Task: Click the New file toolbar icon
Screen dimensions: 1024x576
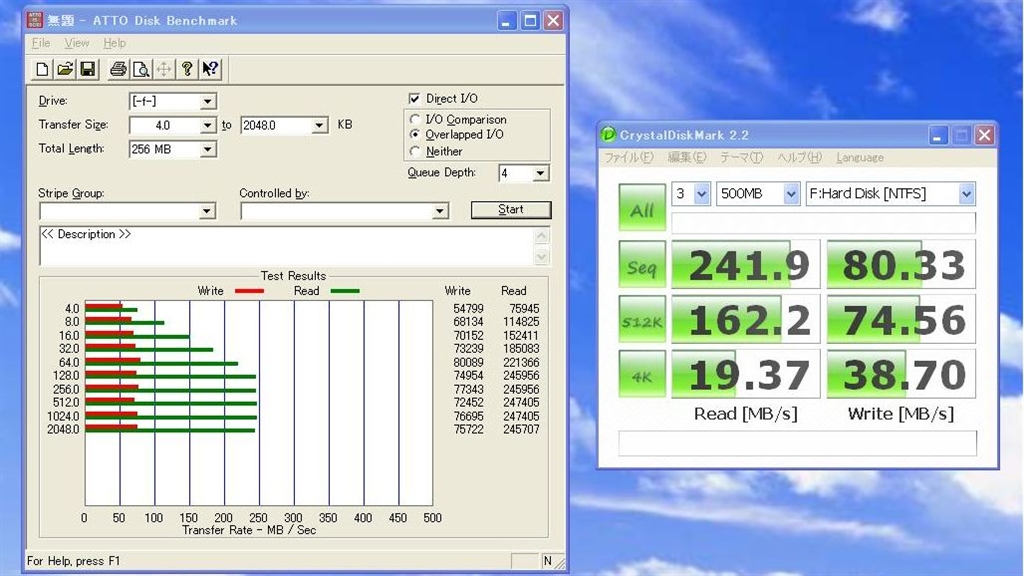Action: pyautogui.click(x=42, y=69)
